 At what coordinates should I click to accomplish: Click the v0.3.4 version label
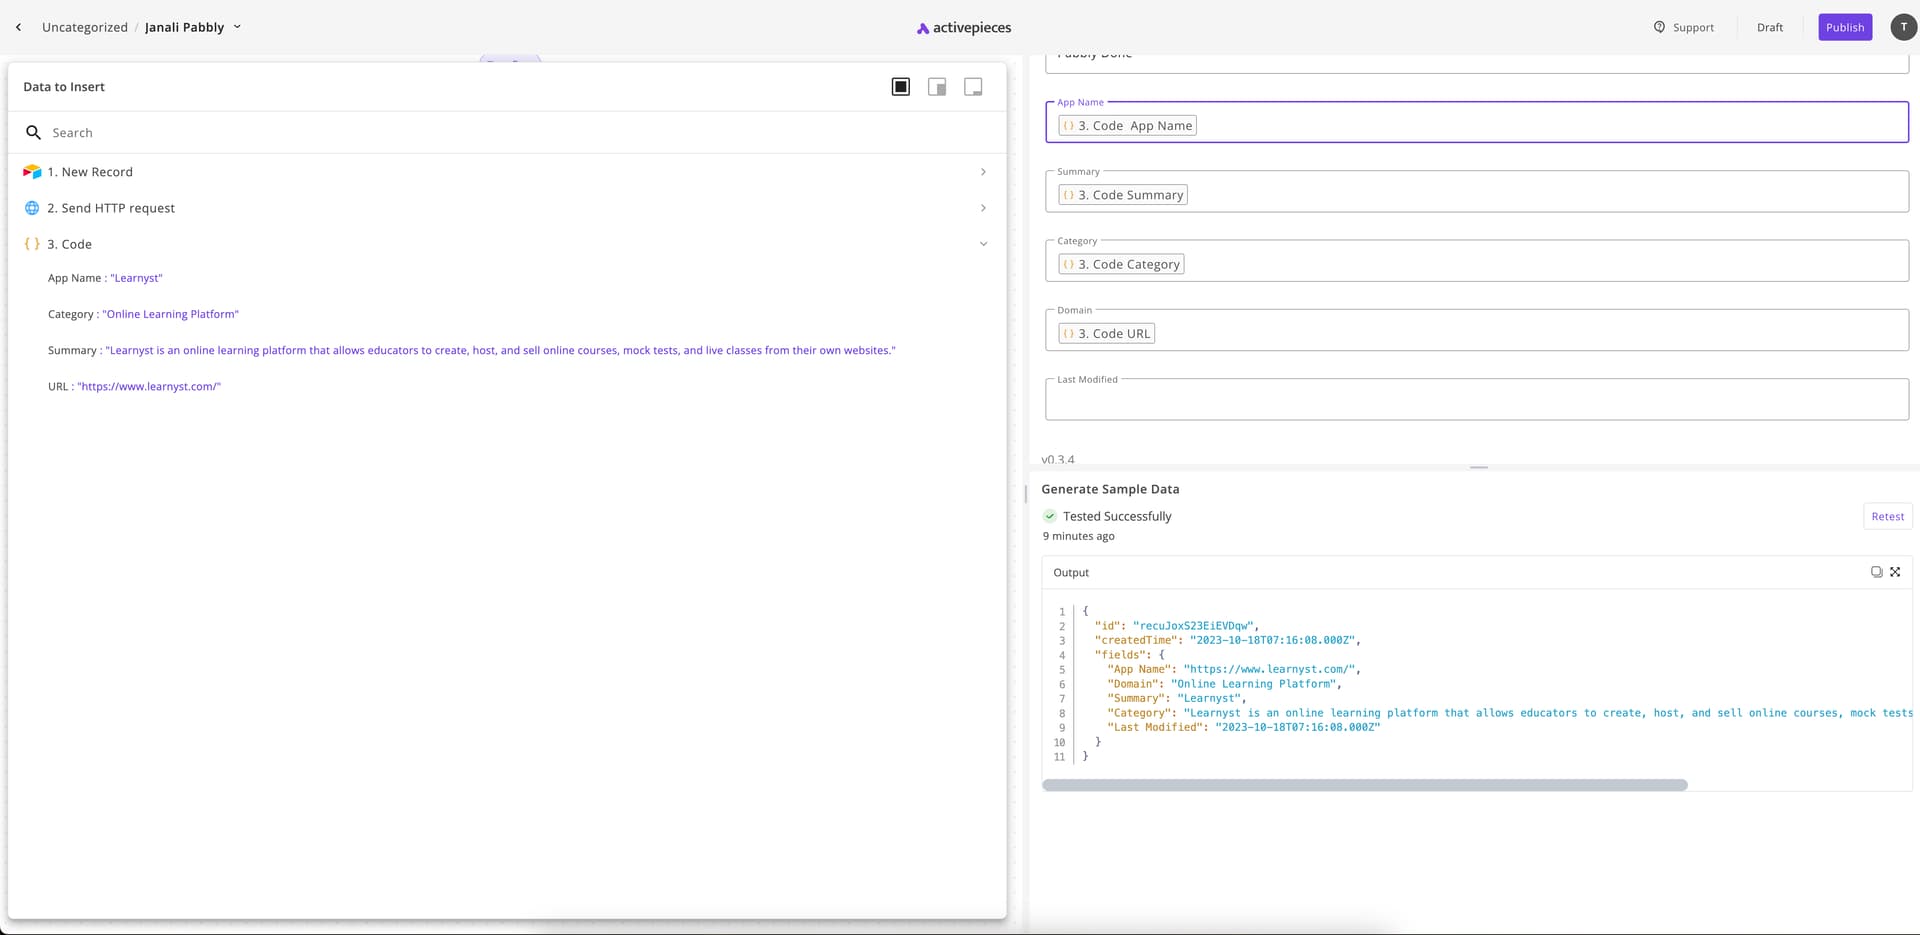click(x=1058, y=460)
